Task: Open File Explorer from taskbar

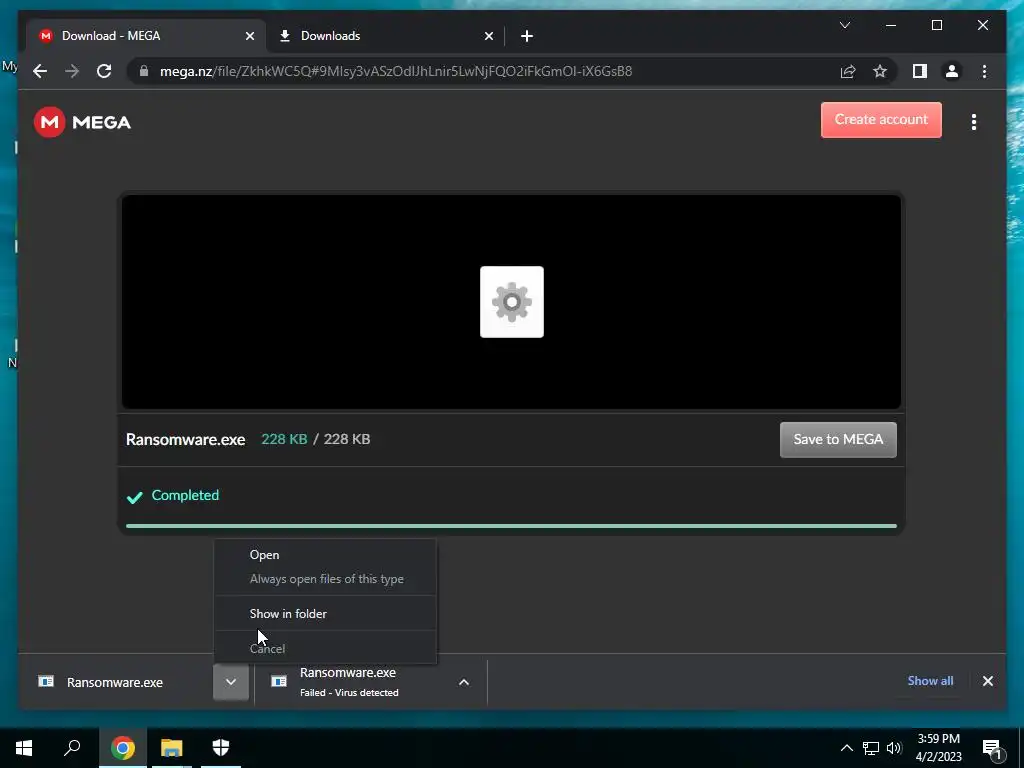Action: pos(172,748)
